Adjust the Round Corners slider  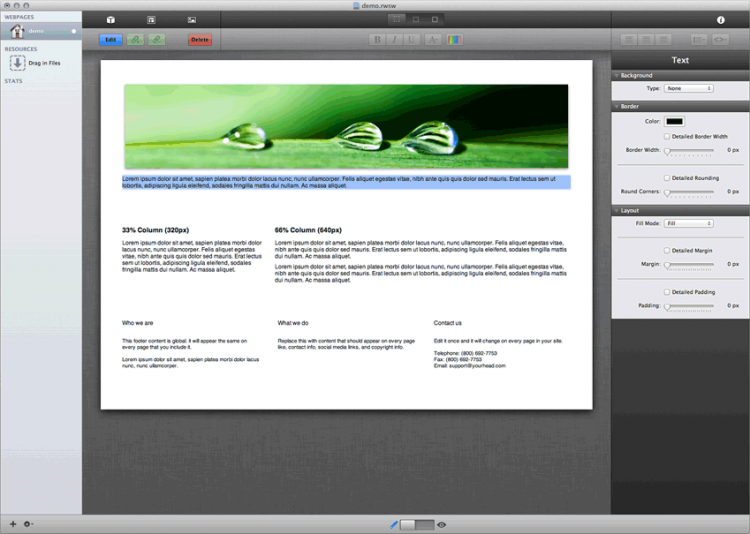click(x=689, y=192)
